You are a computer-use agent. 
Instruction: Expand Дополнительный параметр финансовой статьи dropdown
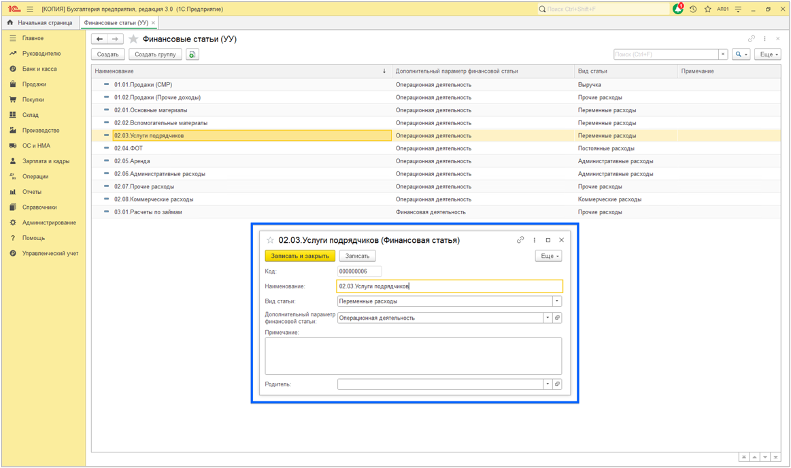(547, 318)
